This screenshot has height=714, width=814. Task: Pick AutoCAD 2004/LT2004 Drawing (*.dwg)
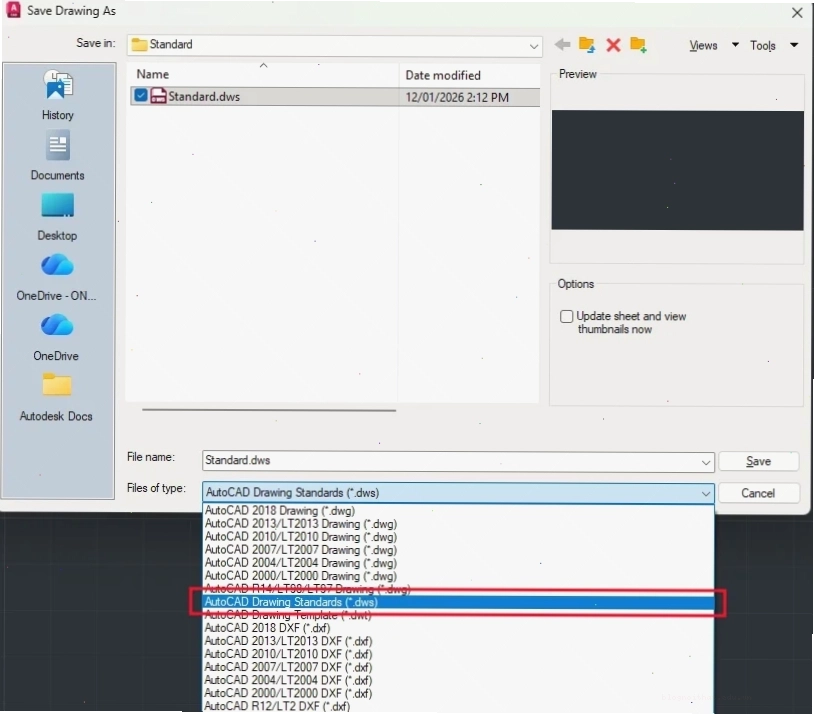(458, 563)
